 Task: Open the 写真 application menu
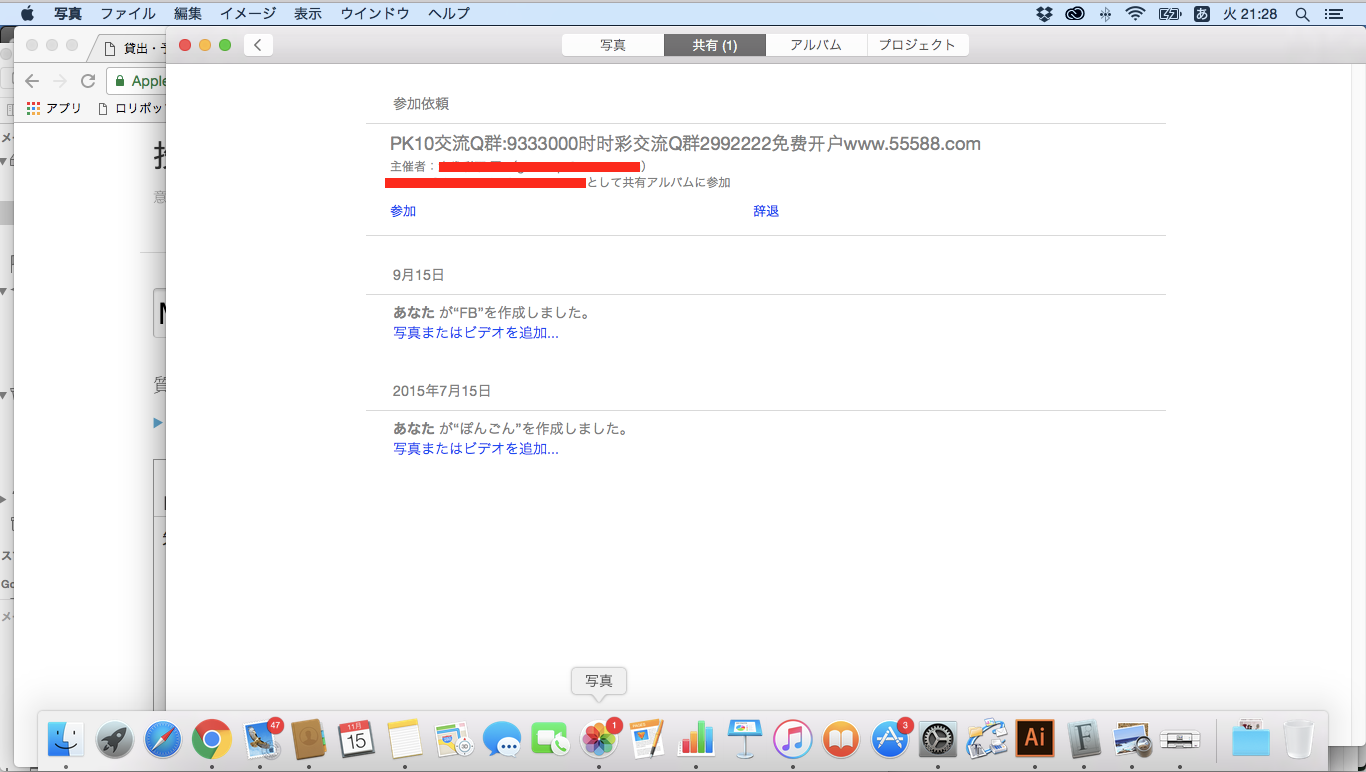pyautogui.click(x=68, y=14)
